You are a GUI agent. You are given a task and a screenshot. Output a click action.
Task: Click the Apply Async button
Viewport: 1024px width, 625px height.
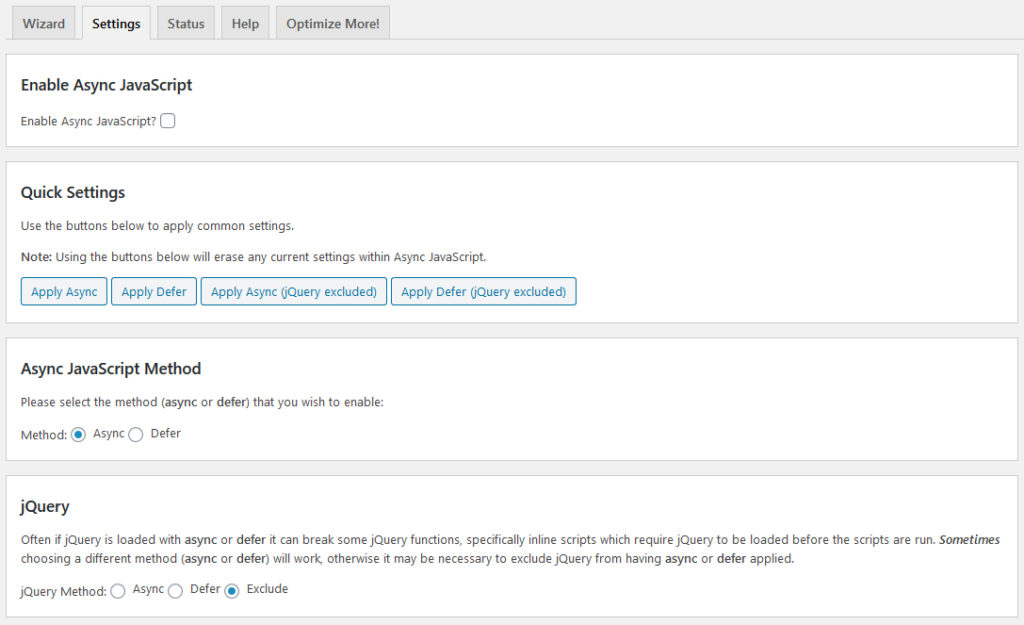click(x=64, y=291)
